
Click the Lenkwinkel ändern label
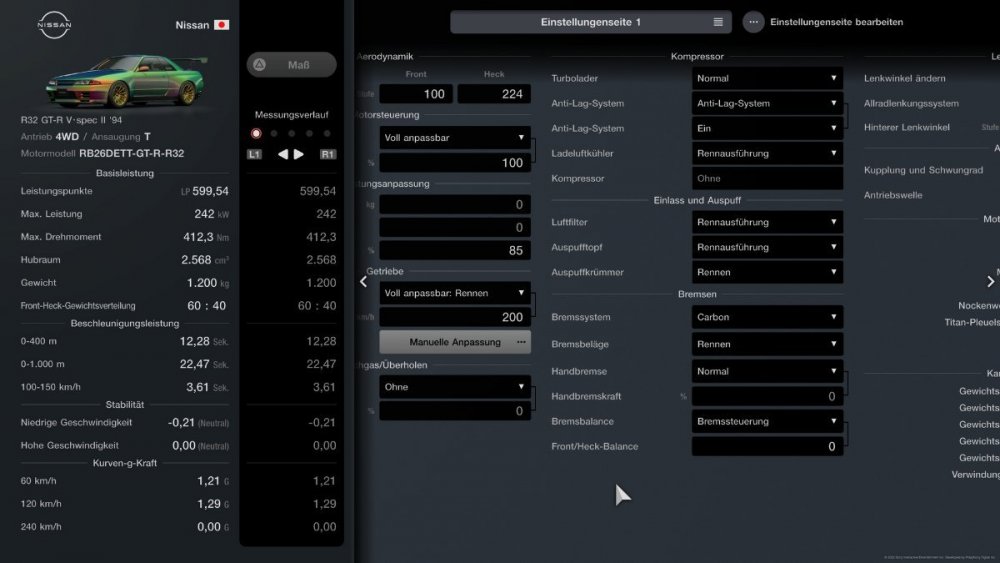point(904,78)
